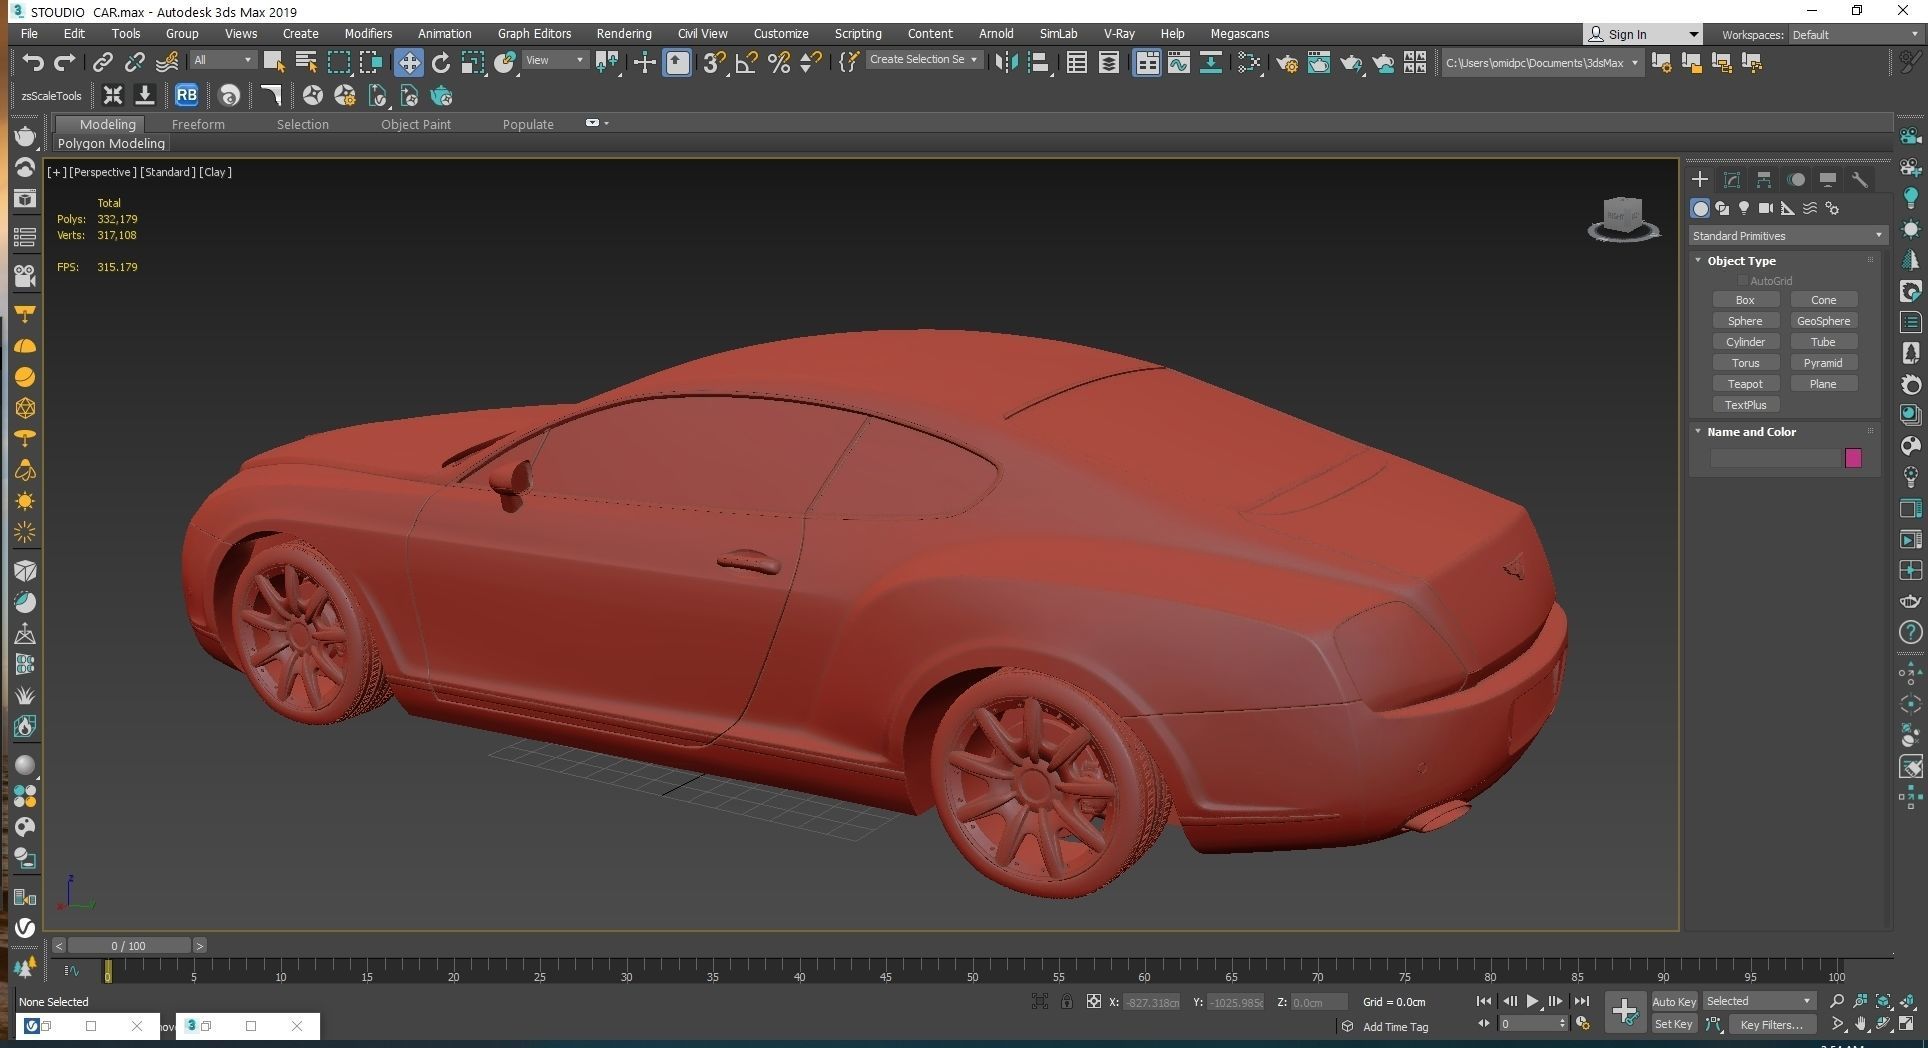Open the Render Setup teapot icon

1287,63
